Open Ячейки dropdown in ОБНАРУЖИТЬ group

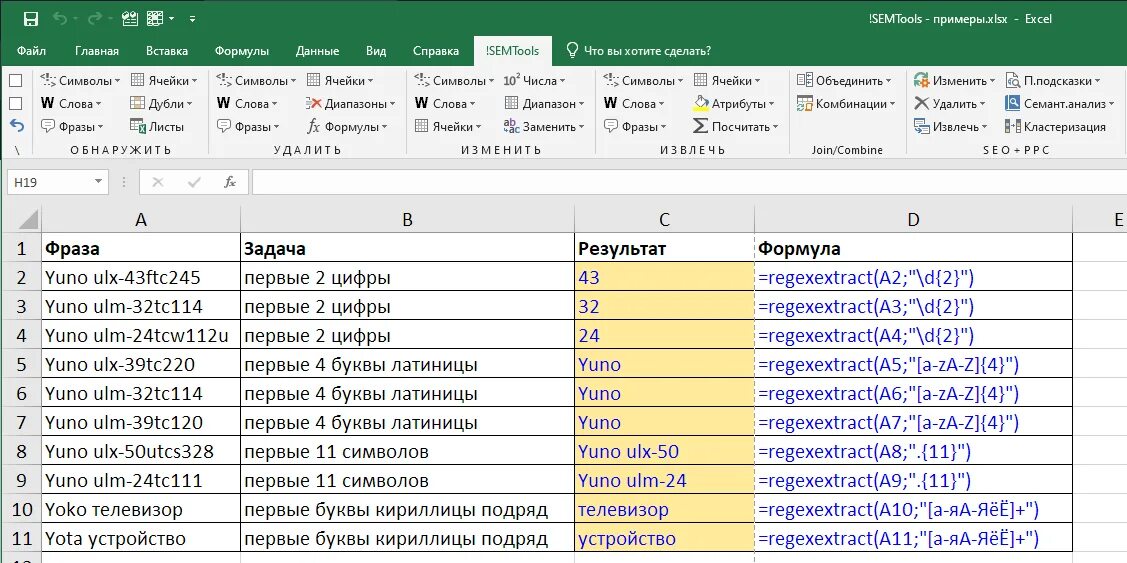[x=163, y=81]
